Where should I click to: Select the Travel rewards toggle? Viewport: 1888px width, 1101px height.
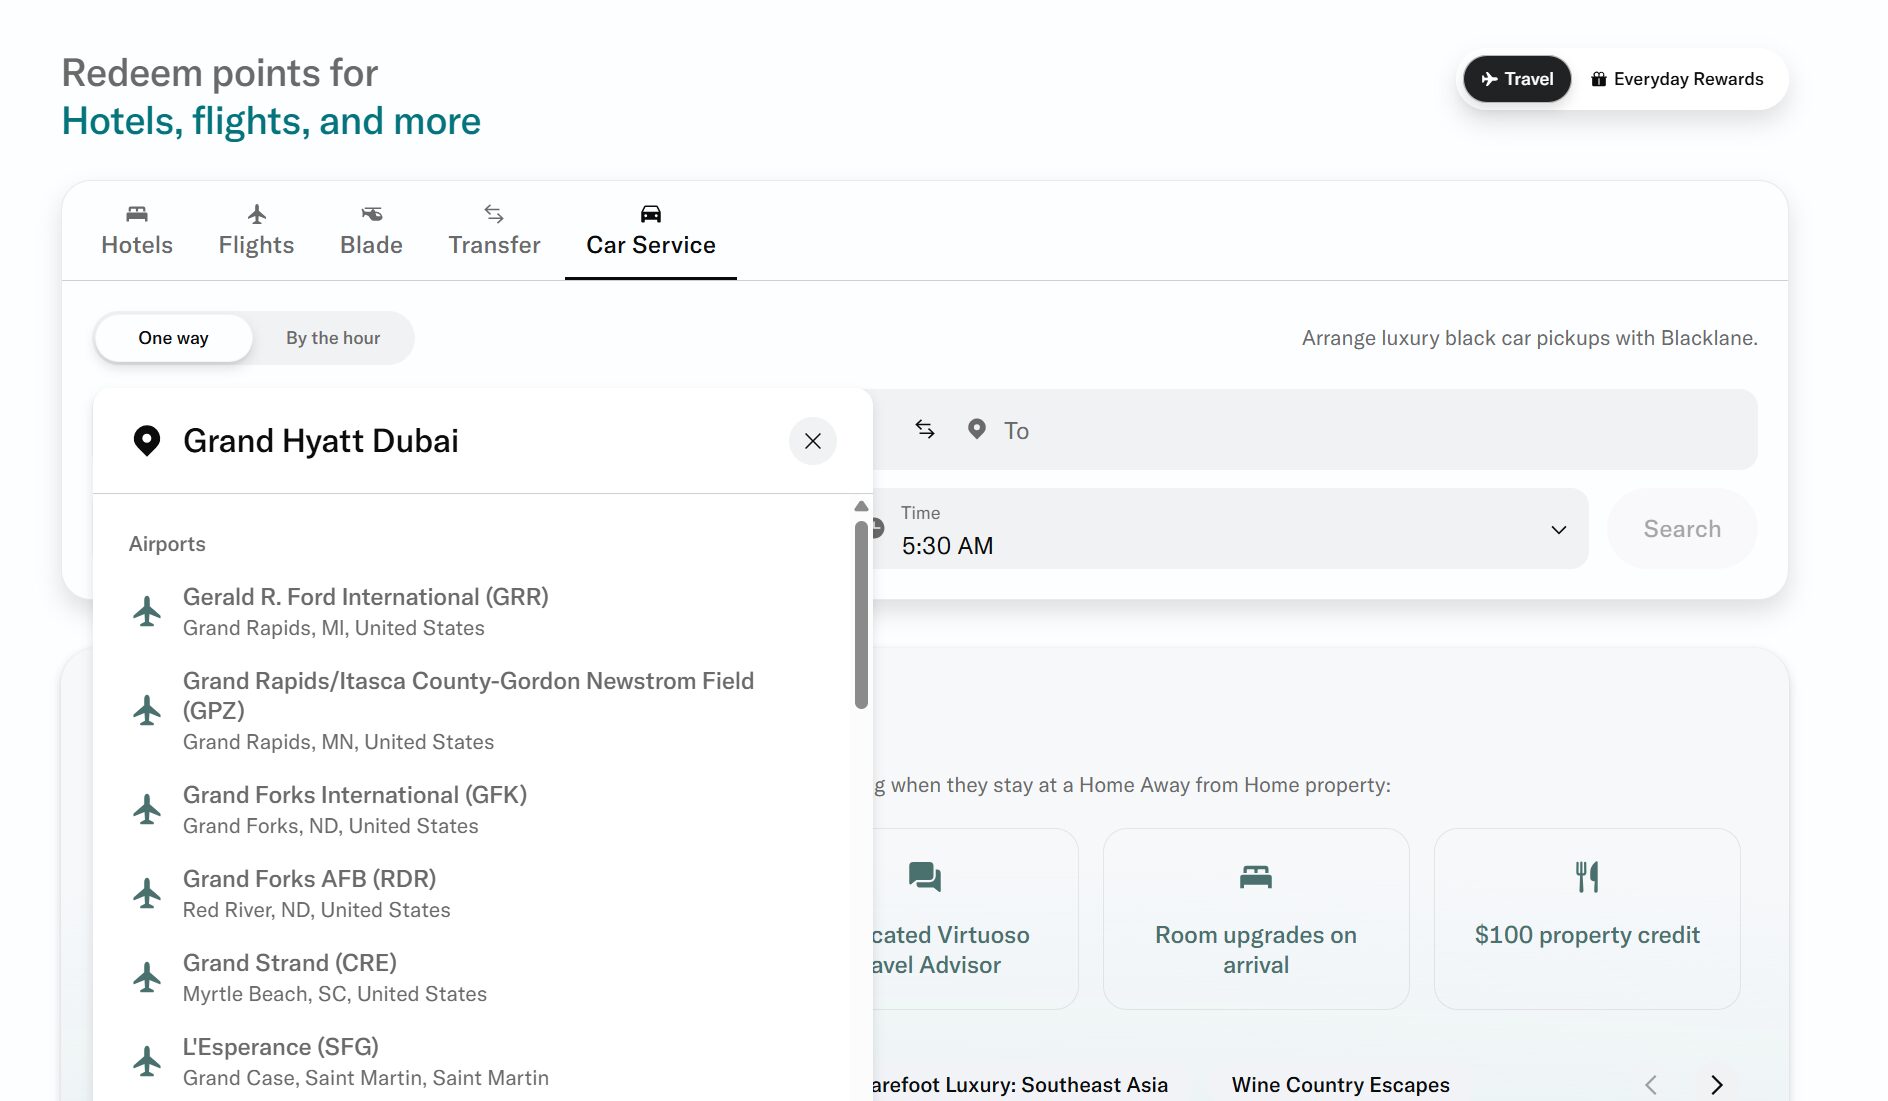[x=1517, y=79]
